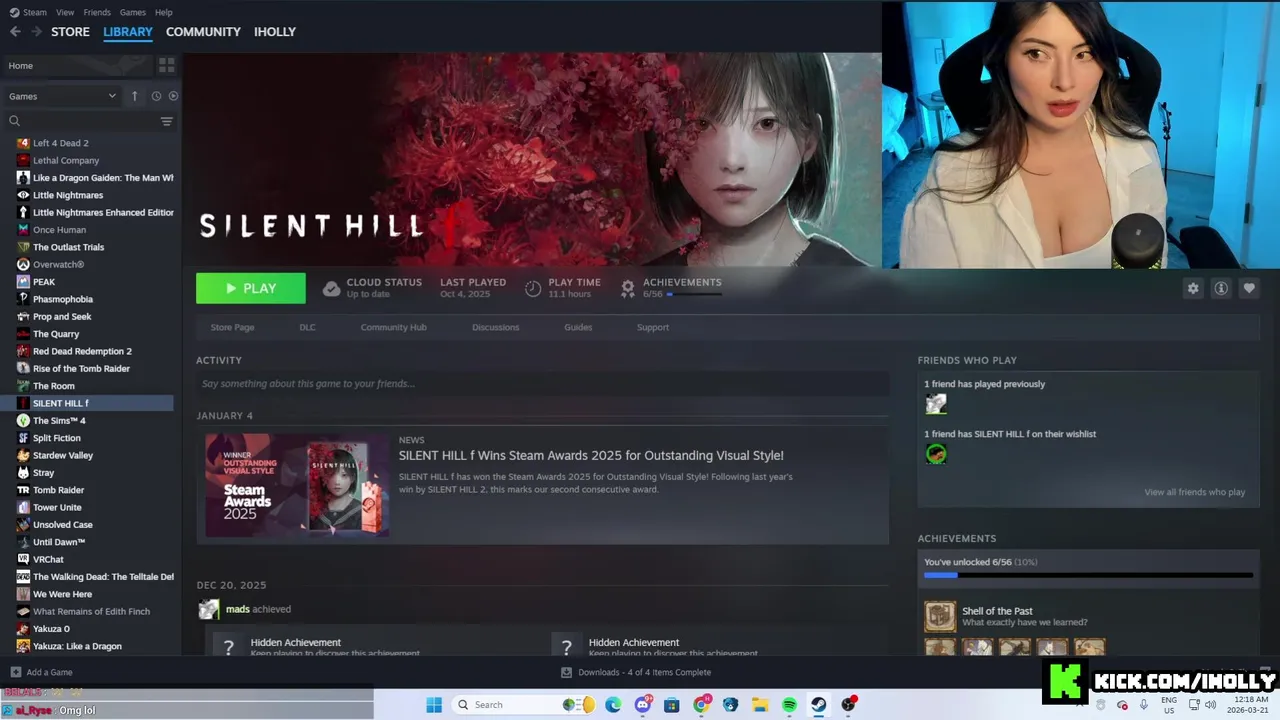Open the Support link
Screen dimensions: 1280x720
pos(653,327)
